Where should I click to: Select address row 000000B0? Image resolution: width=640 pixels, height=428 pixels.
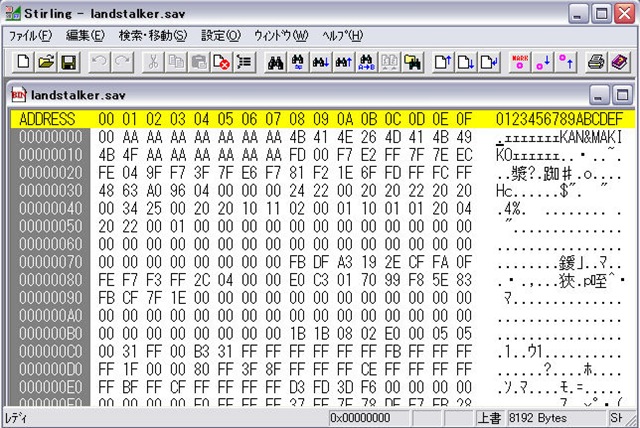51,333
